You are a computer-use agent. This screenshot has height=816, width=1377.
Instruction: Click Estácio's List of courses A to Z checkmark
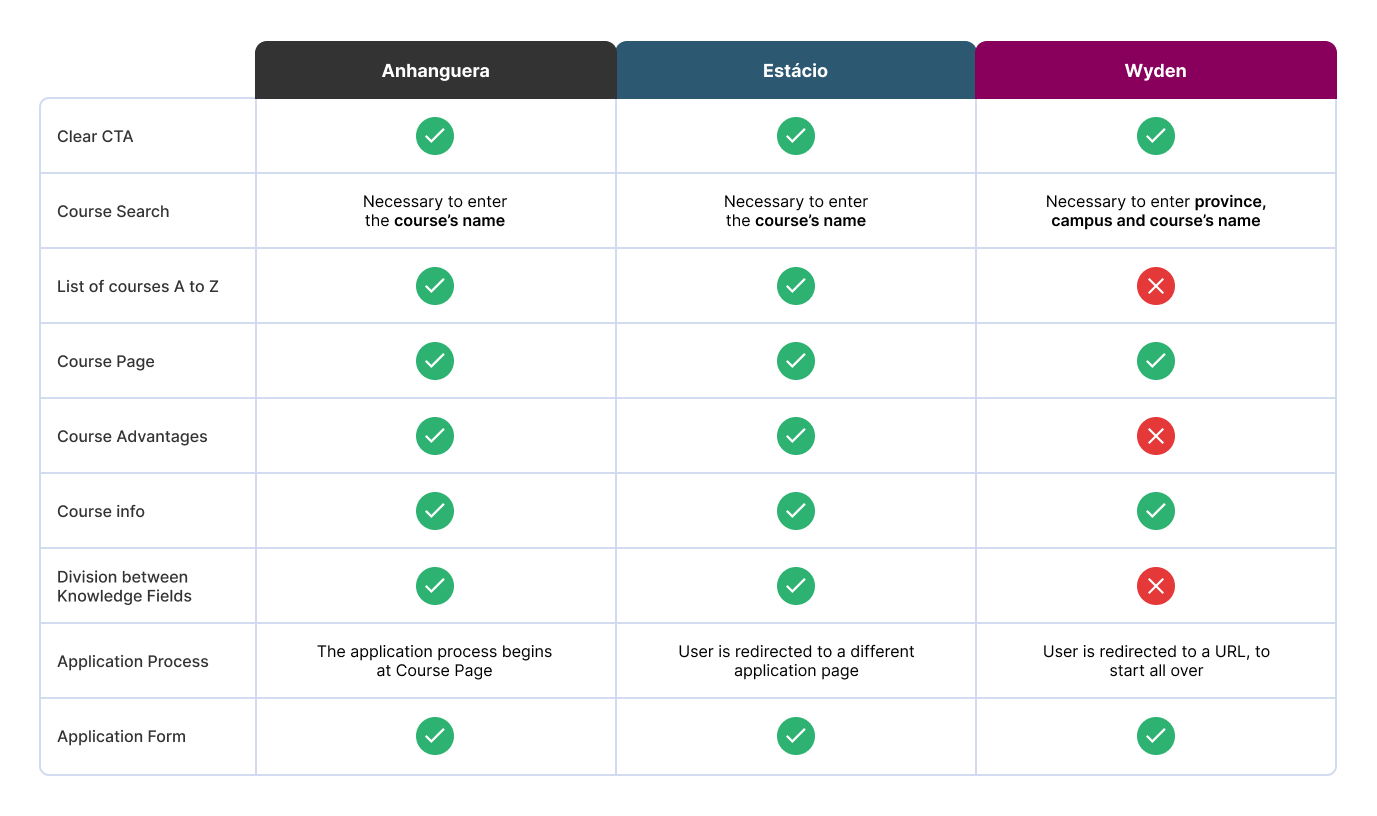click(796, 286)
